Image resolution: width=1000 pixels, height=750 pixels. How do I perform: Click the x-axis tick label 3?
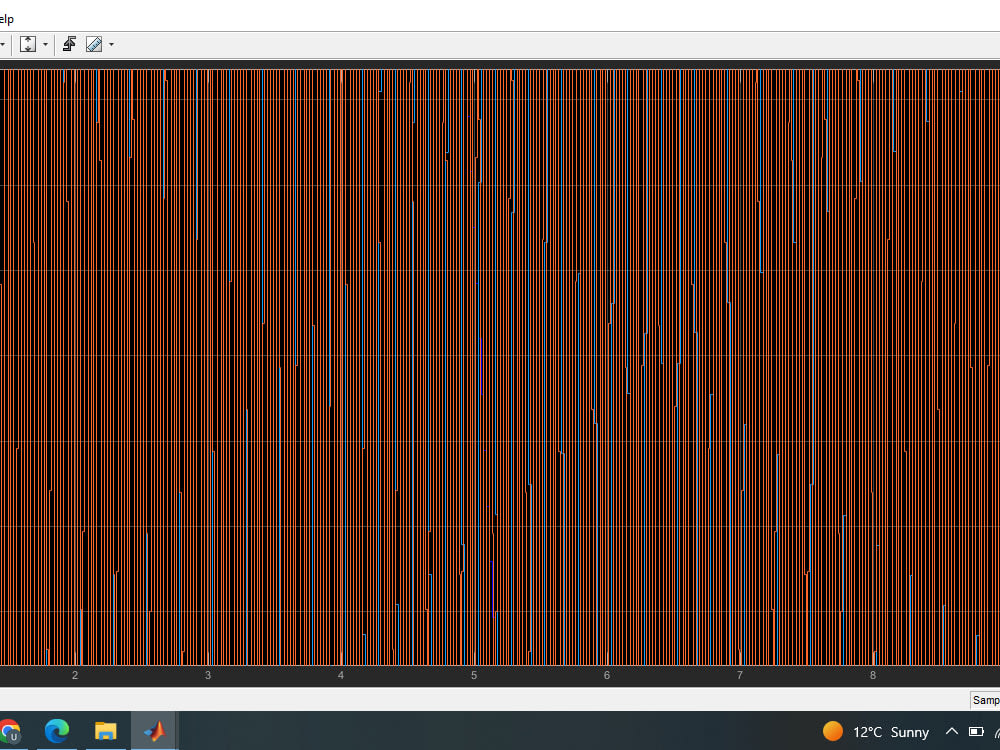tap(208, 675)
